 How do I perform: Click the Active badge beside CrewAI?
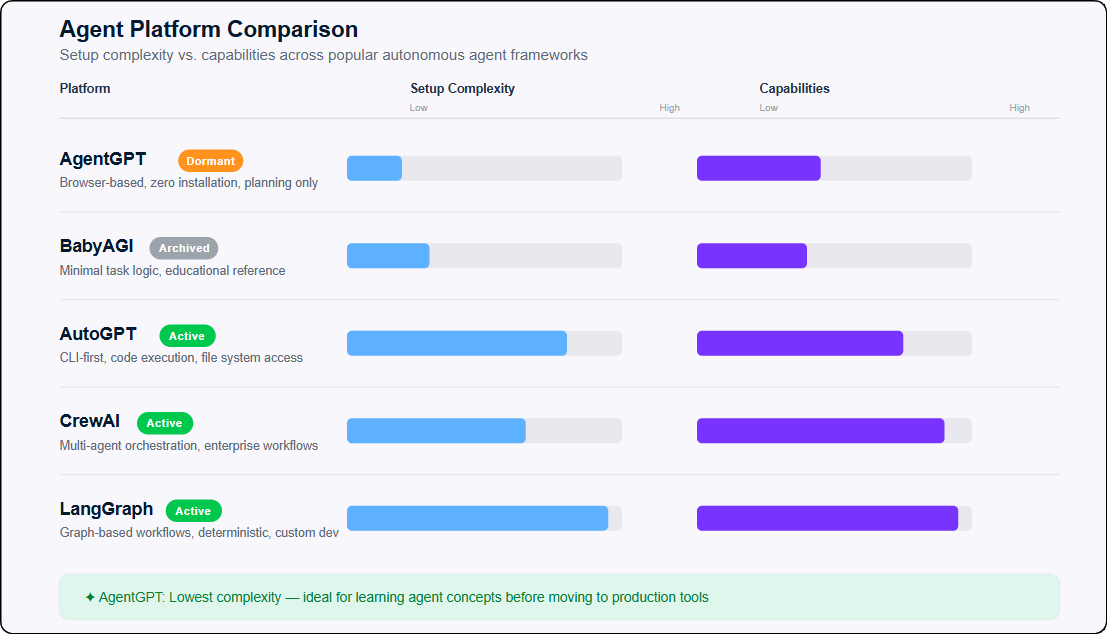click(165, 423)
